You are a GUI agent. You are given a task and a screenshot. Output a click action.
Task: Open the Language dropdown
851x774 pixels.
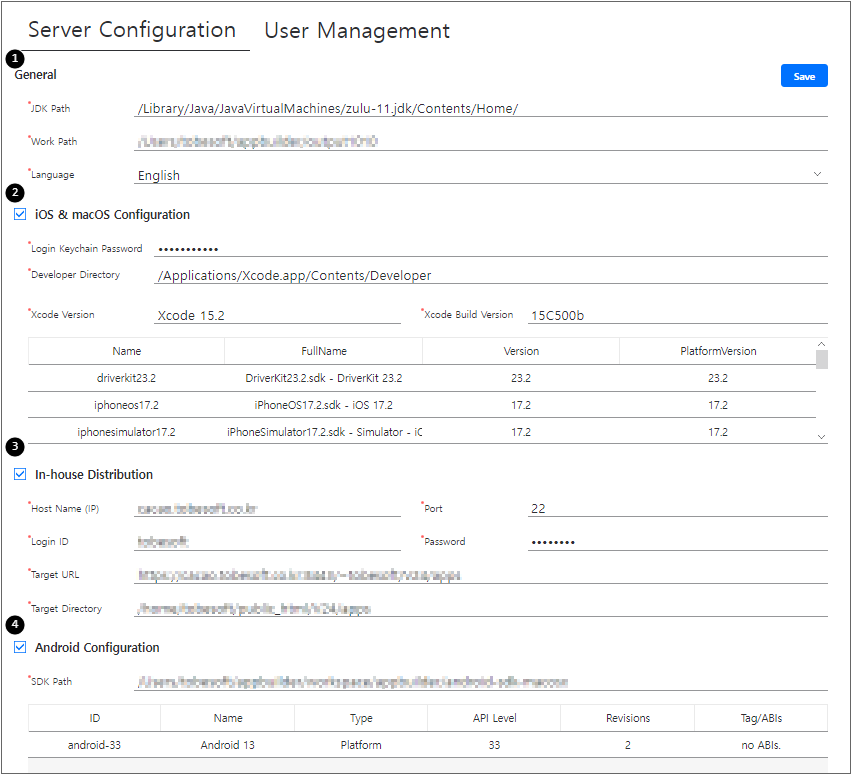click(x=480, y=175)
